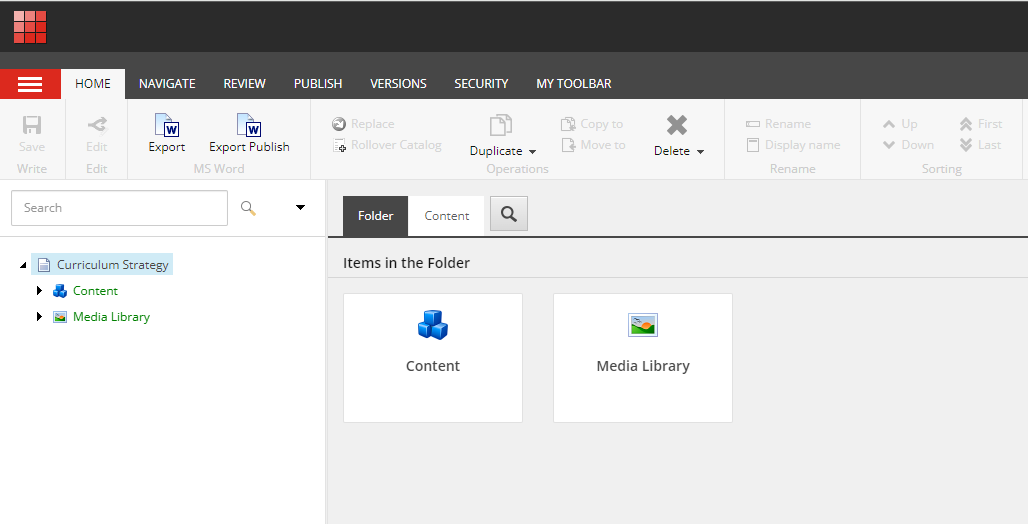
Task: Open the Content folder tile
Action: pyautogui.click(x=433, y=357)
